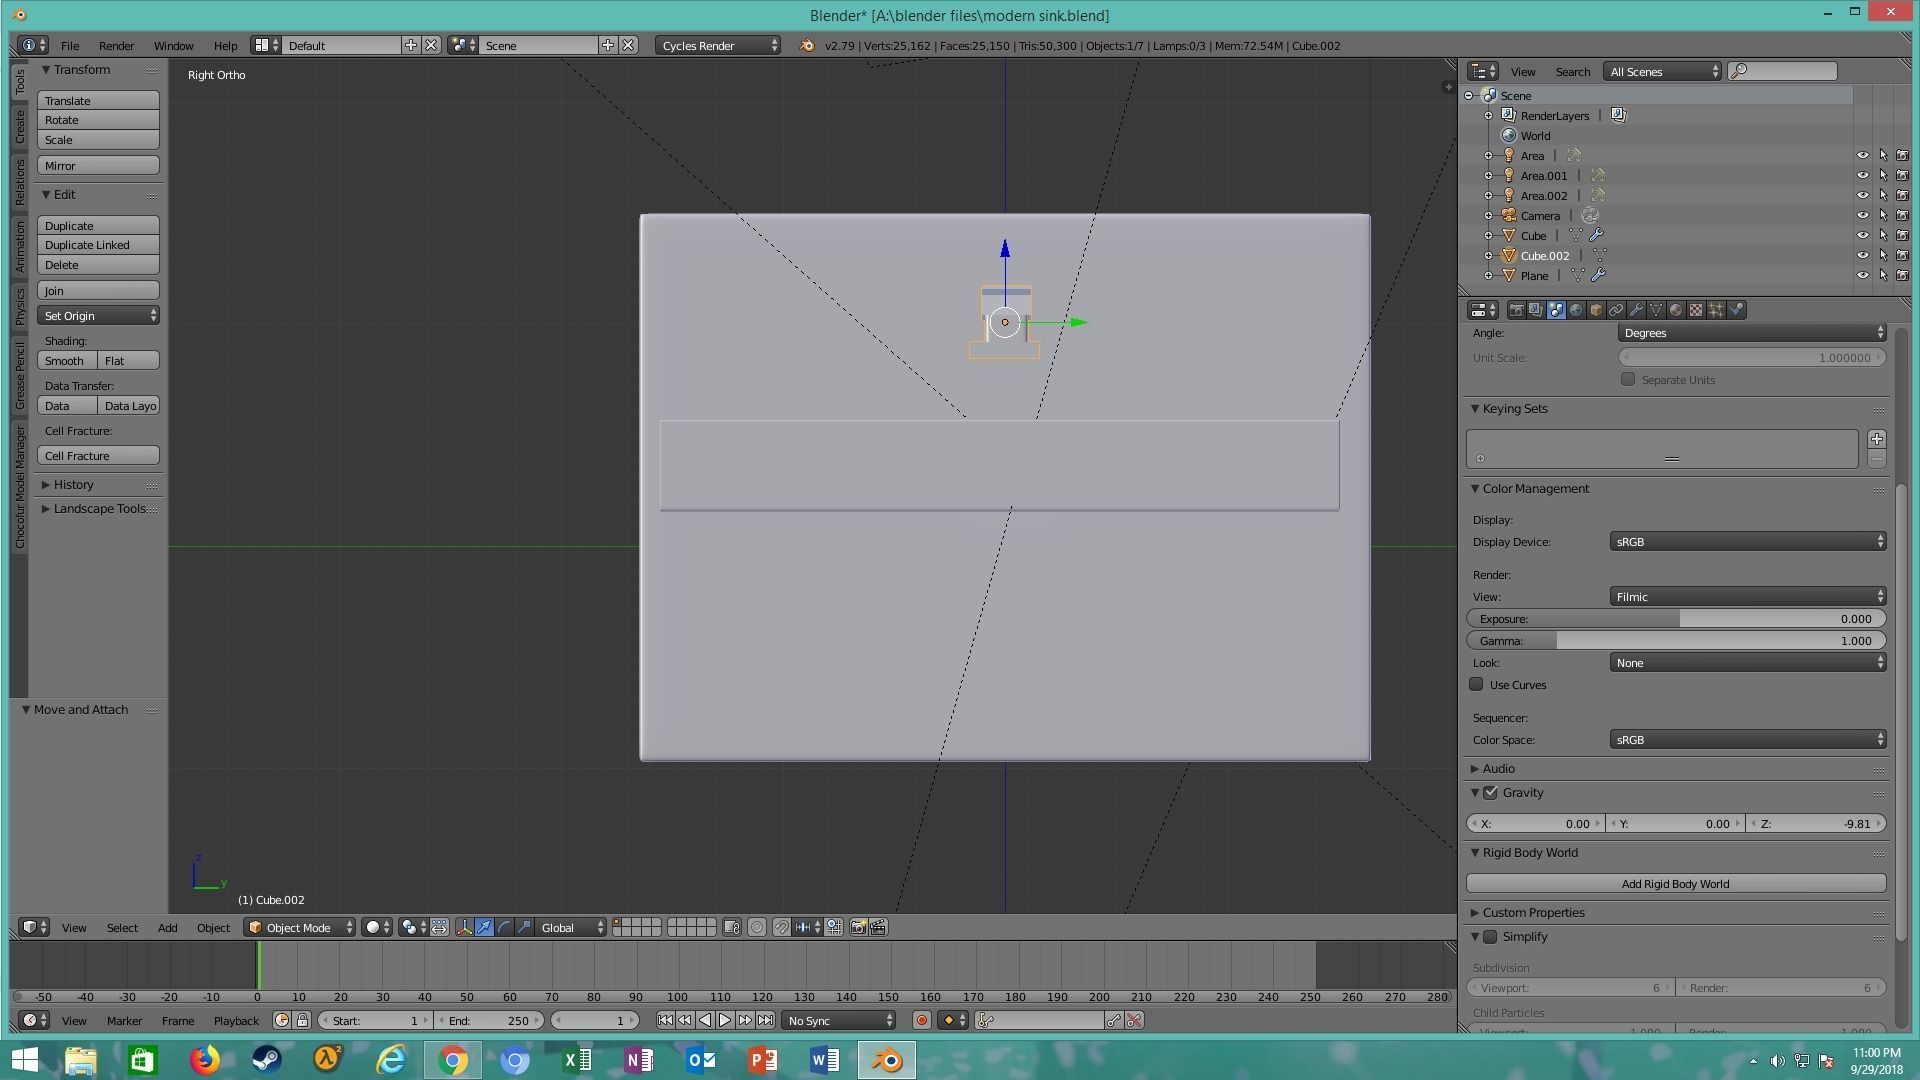The image size is (1920, 1080).
Task: Open the Material properties tab icon
Action: [x=1676, y=310]
